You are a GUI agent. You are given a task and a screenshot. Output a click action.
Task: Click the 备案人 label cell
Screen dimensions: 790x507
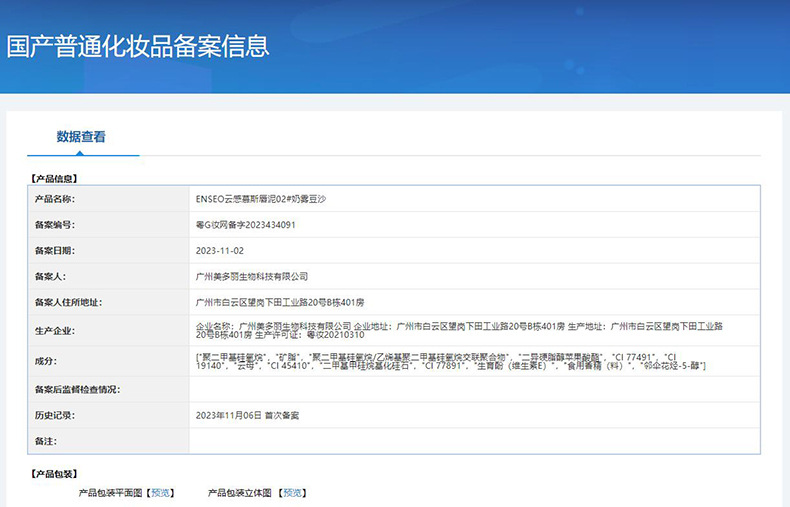[x=109, y=276]
